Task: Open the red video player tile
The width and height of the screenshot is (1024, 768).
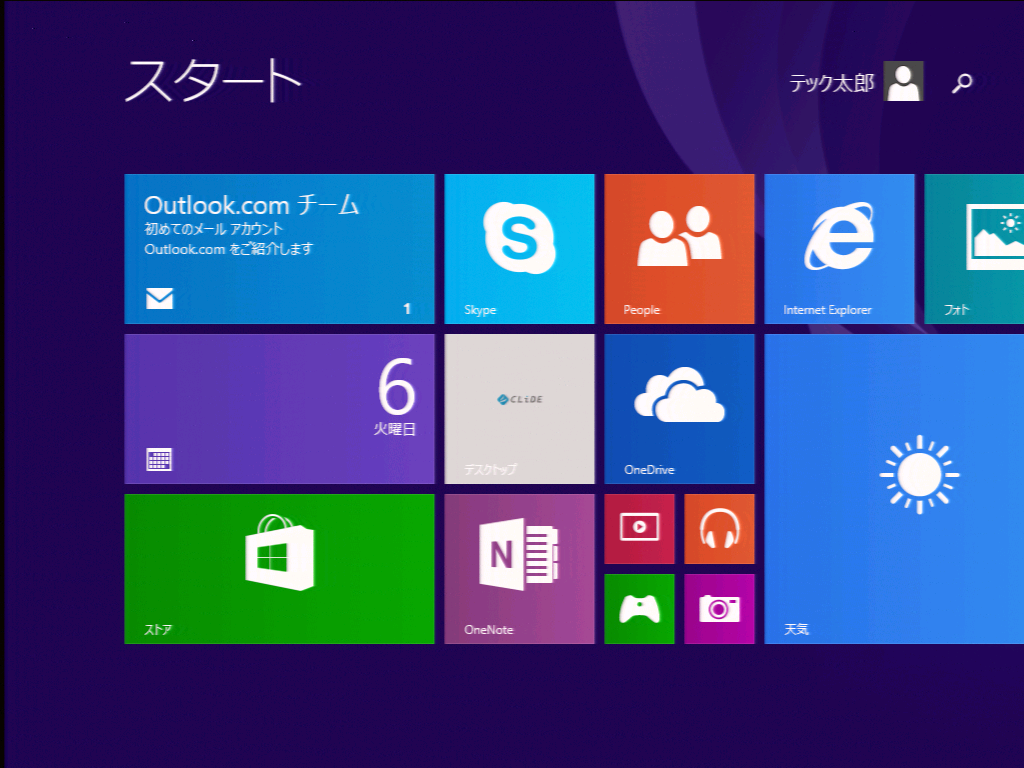Action: 639,529
